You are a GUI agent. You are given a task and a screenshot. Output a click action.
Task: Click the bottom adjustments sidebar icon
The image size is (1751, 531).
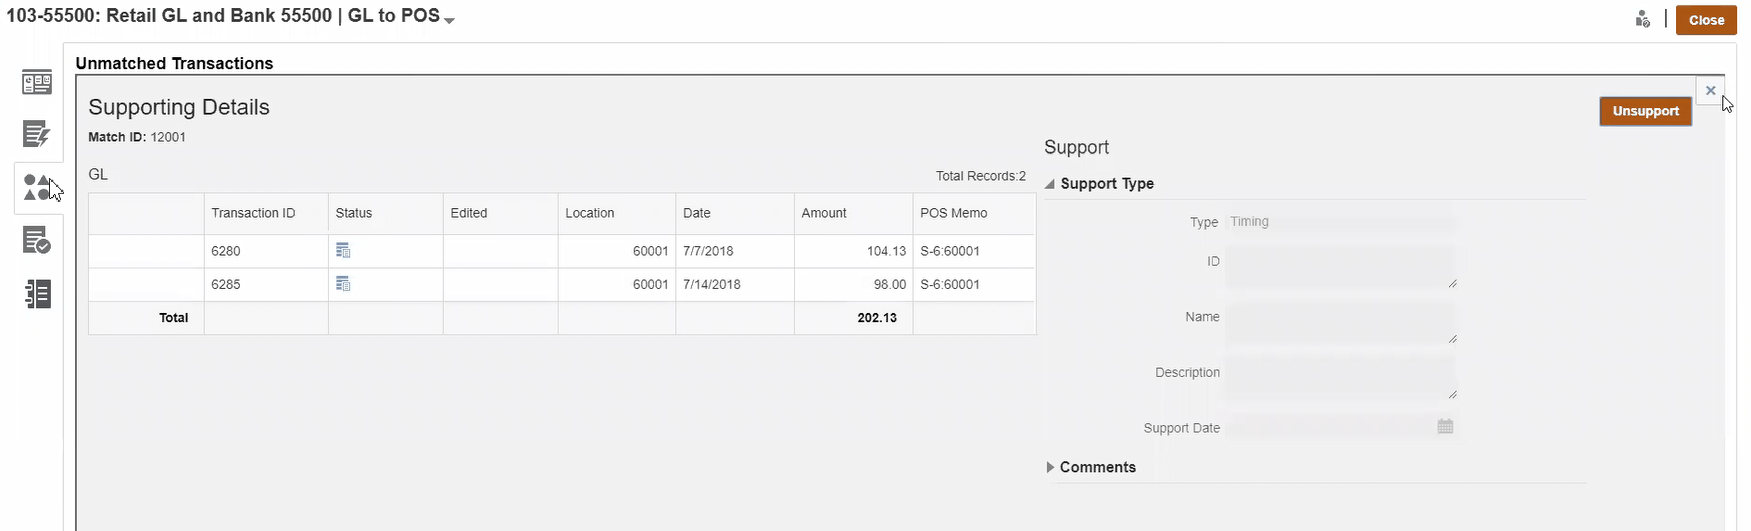click(37, 294)
